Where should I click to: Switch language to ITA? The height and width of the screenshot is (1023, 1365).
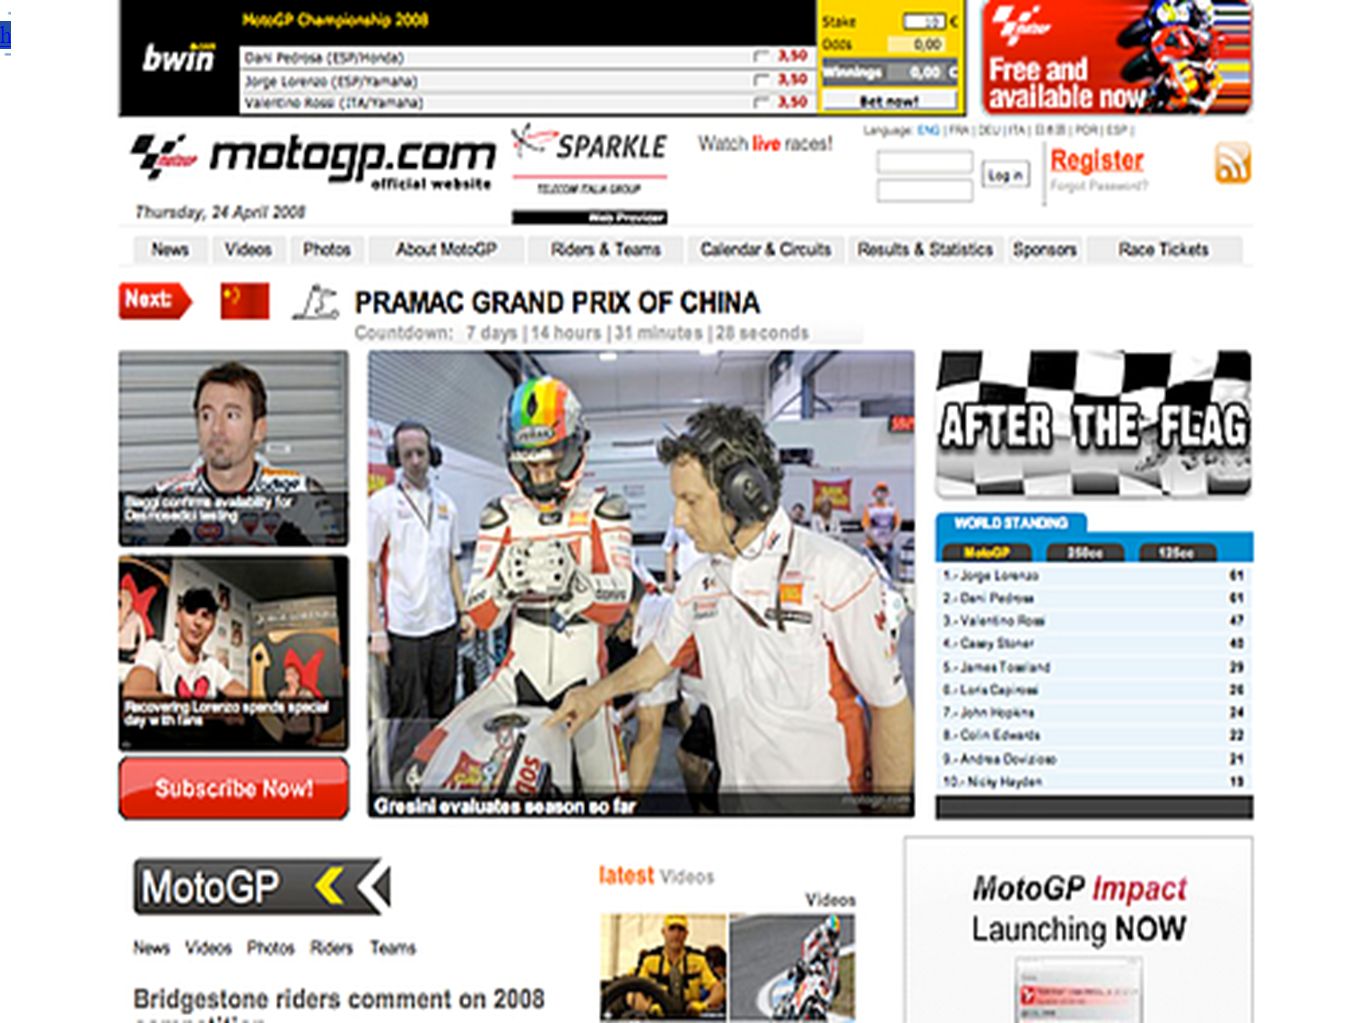(x=1017, y=130)
